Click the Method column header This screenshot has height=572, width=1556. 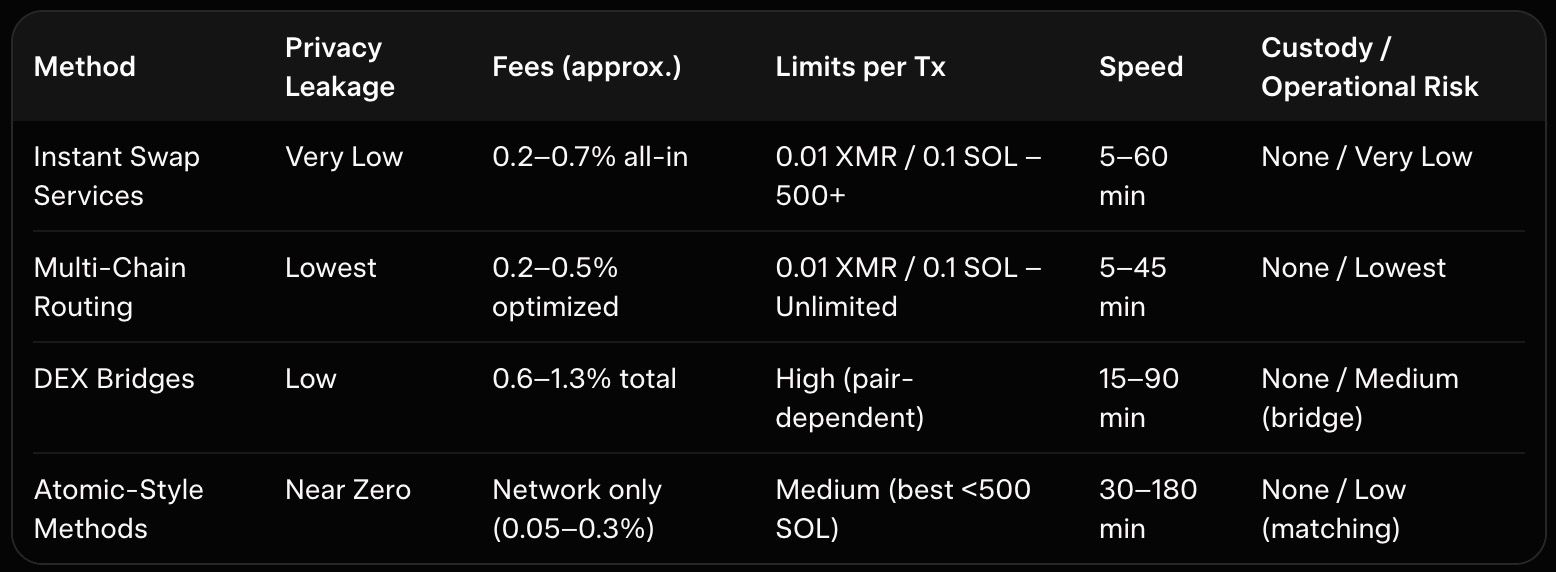coord(85,67)
